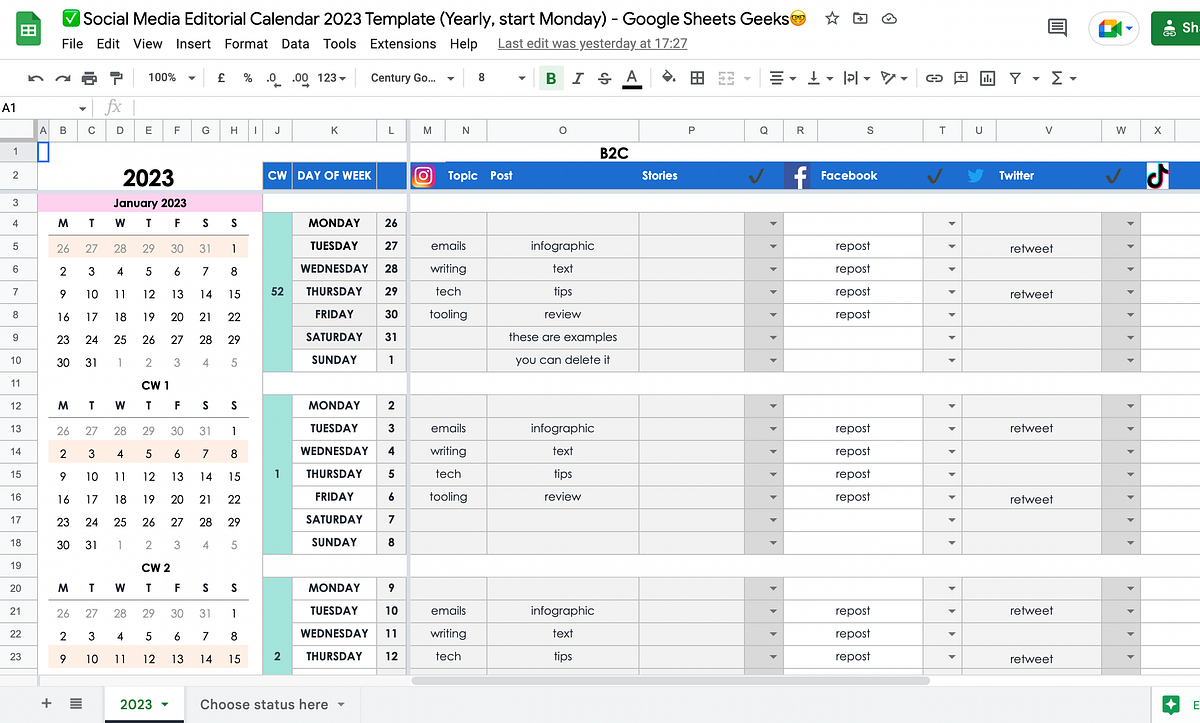Click the Undo icon
The height and width of the screenshot is (723, 1200).
coord(36,77)
